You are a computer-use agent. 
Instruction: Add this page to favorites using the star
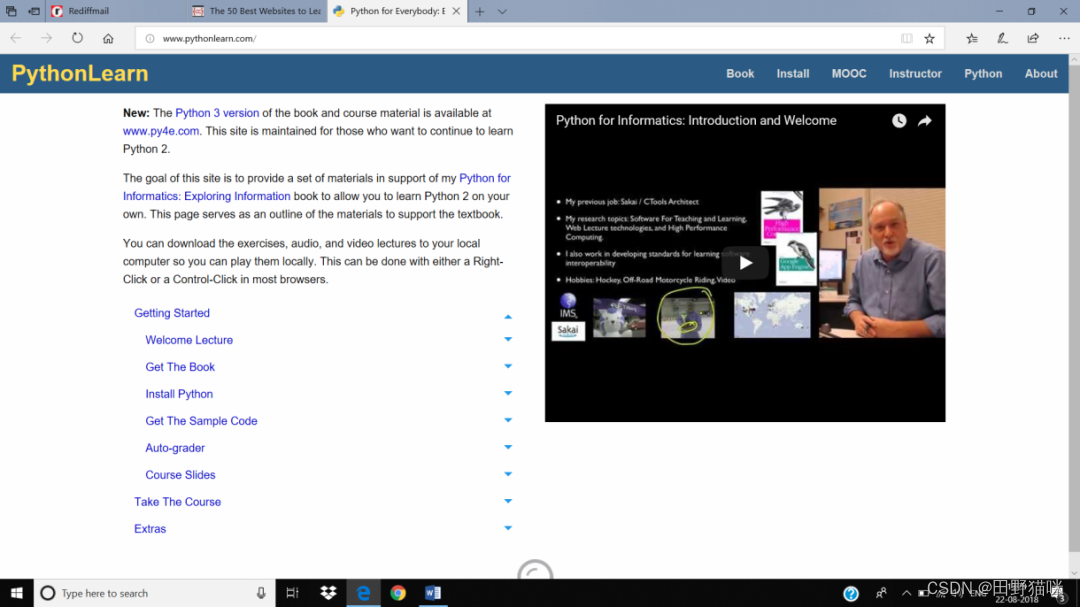coord(929,39)
